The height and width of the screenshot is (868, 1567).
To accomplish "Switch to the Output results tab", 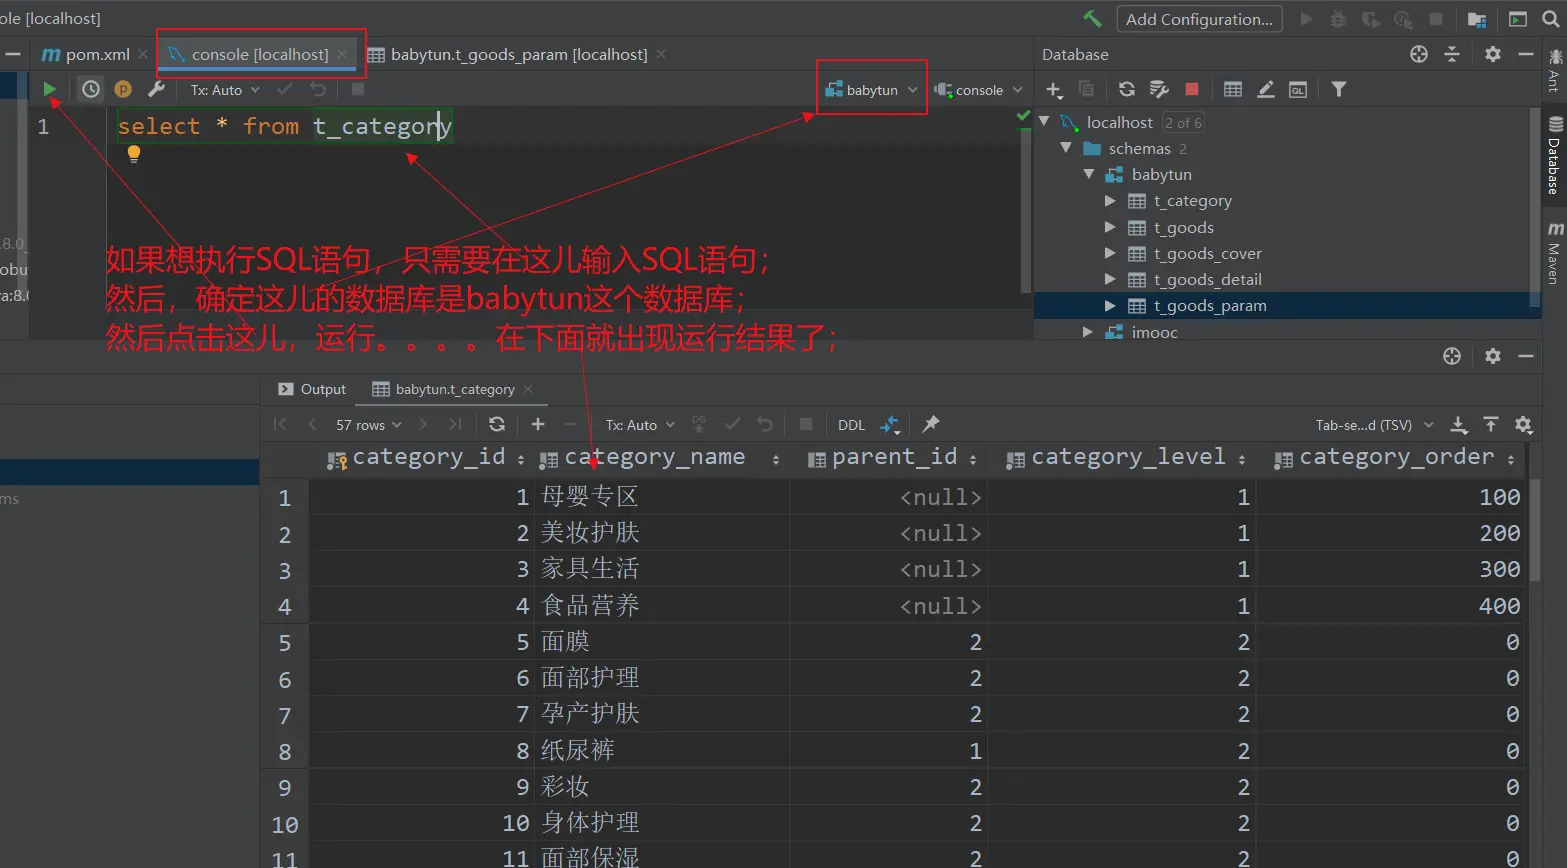I will [312, 389].
